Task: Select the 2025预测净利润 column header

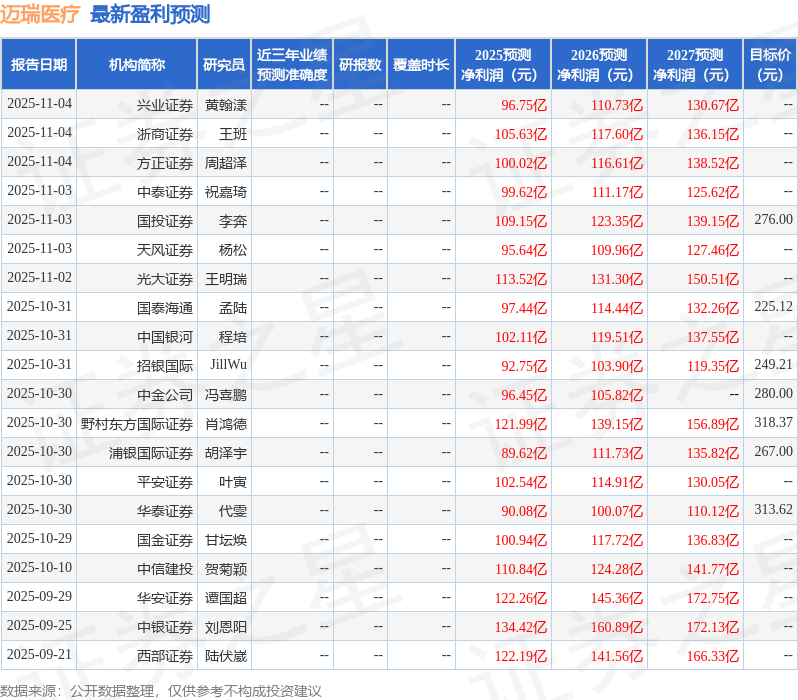Action: click(503, 65)
